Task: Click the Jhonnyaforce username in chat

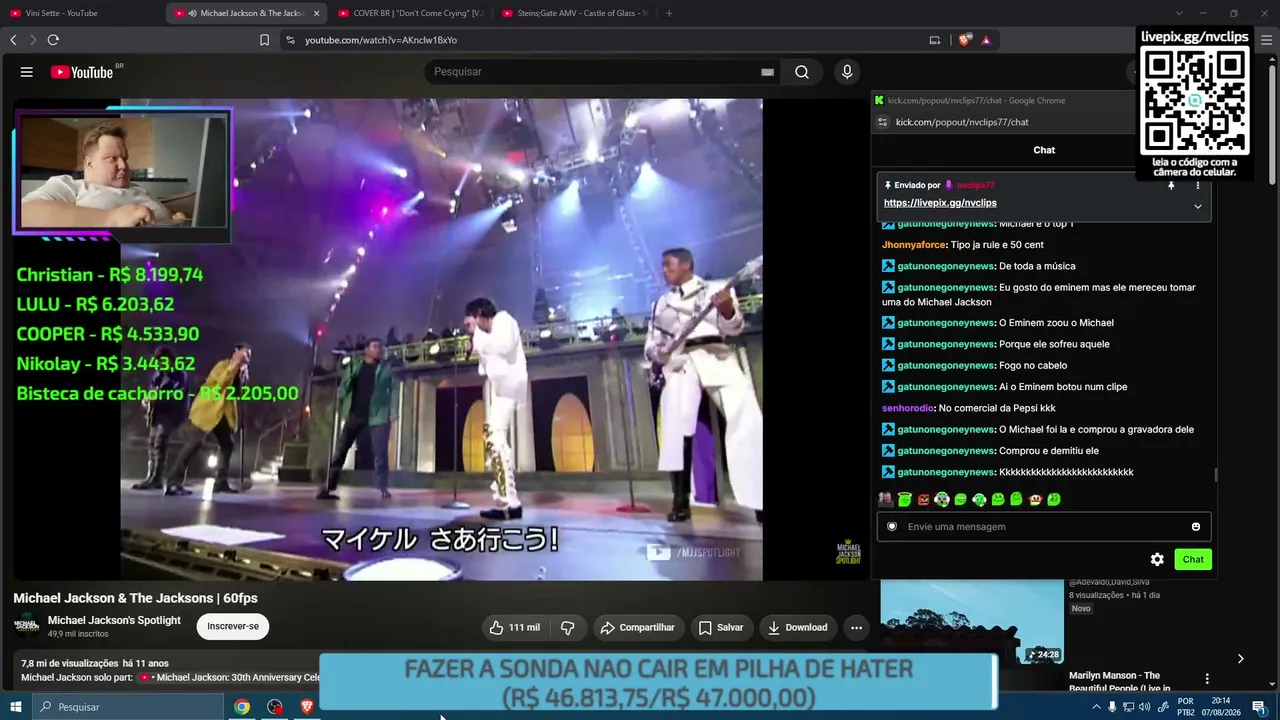Action: (x=914, y=245)
